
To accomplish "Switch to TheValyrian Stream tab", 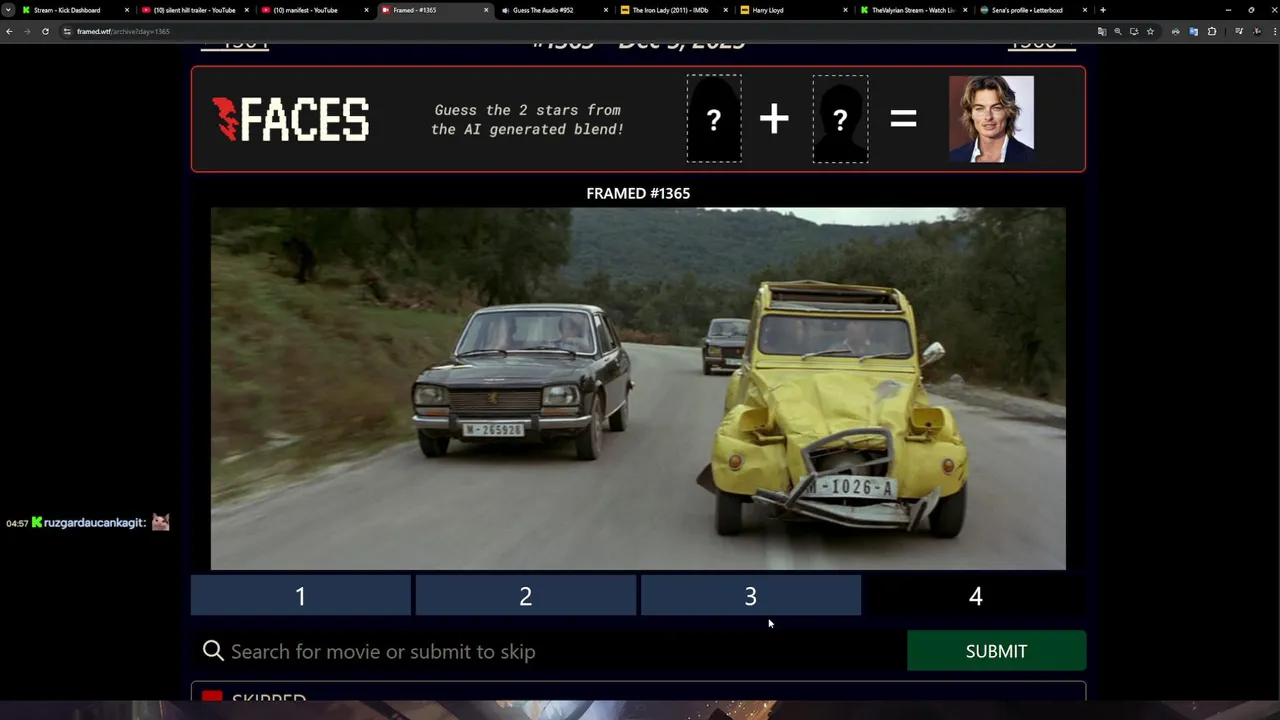I will tap(912, 10).
